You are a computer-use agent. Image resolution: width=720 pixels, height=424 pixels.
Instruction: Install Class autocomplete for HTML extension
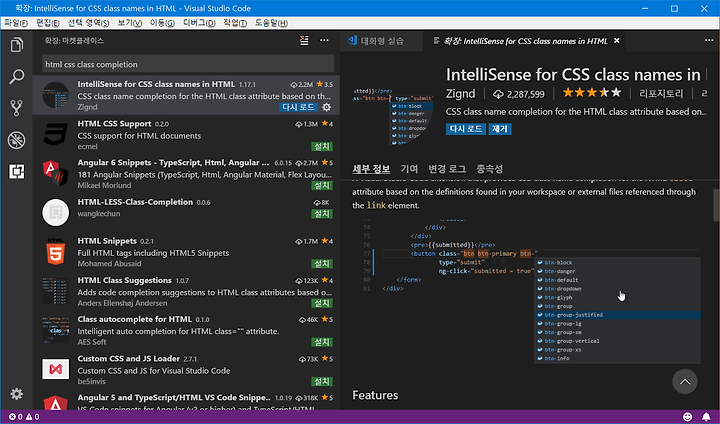[322, 342]
